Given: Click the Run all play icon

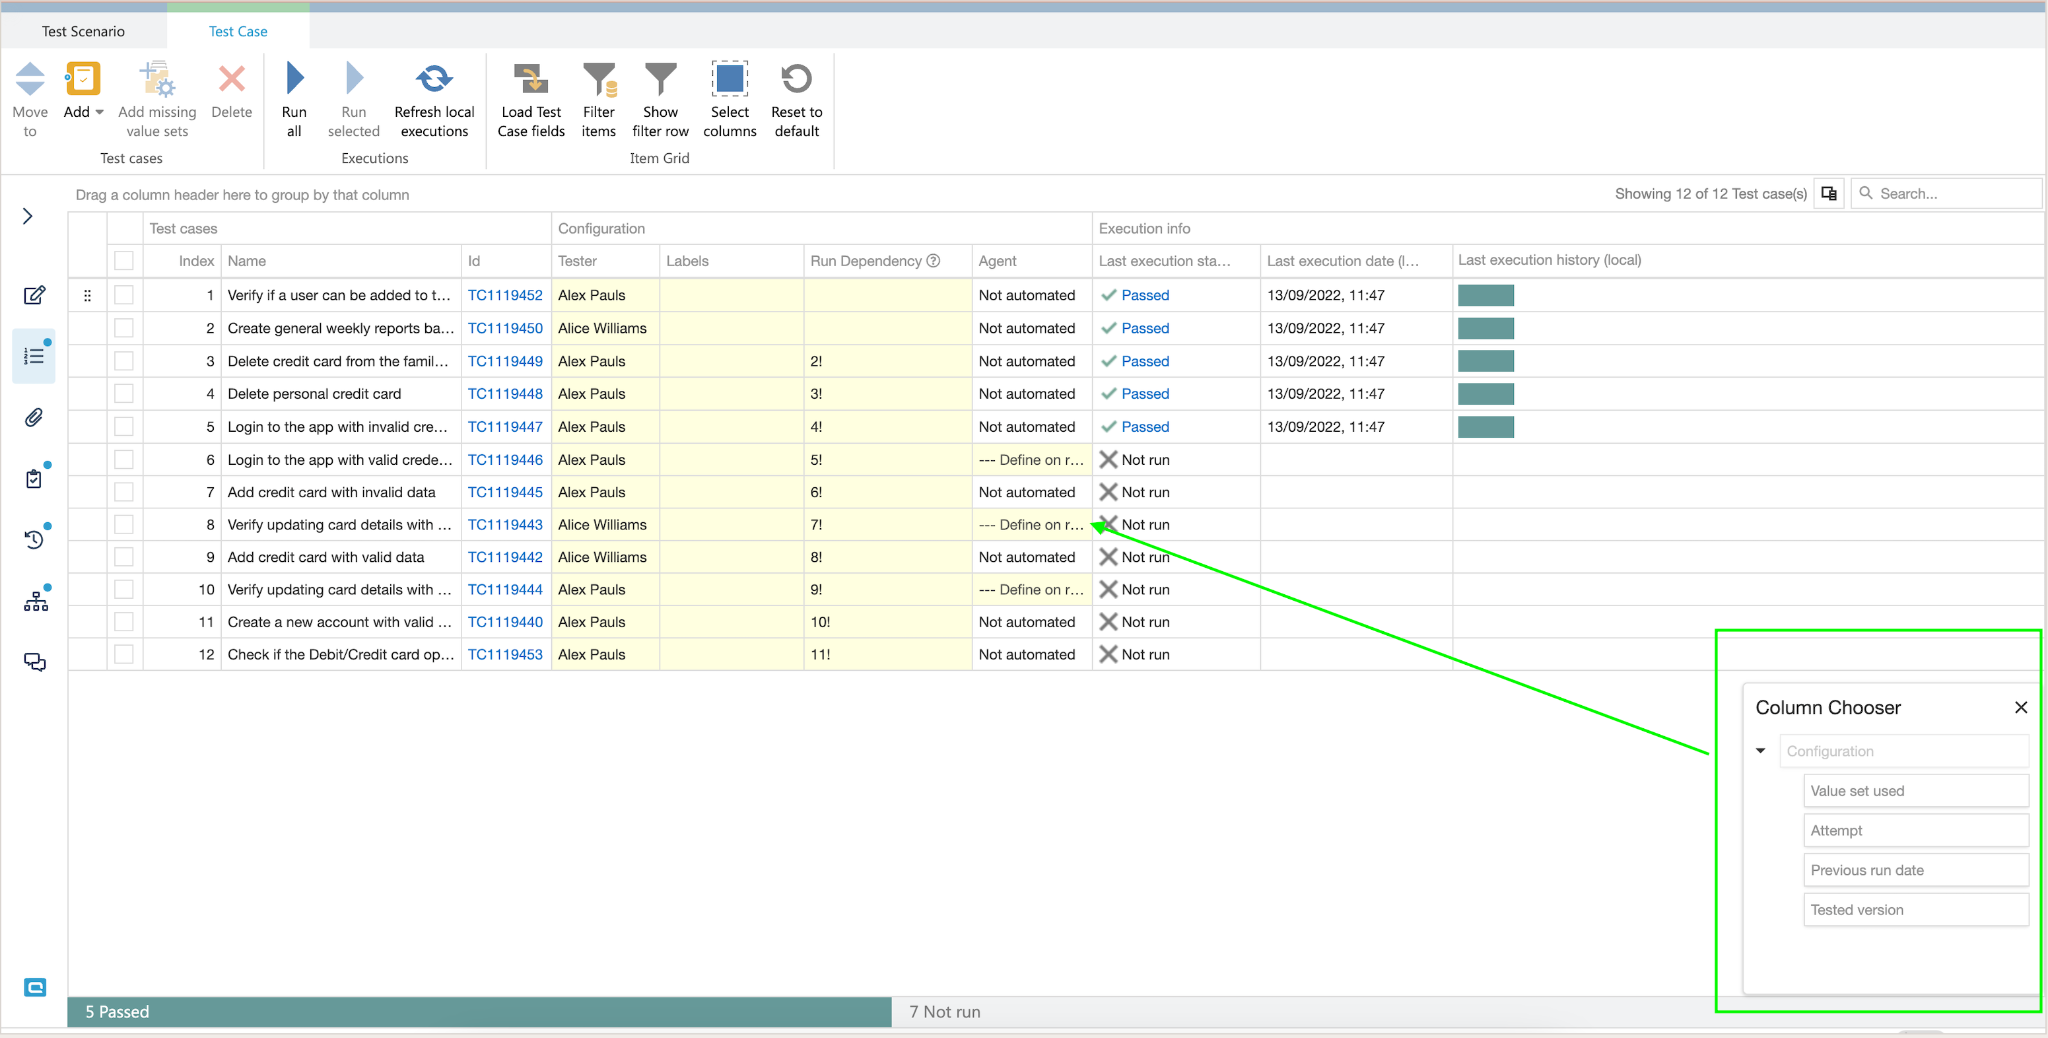Looking at the screenshot, I should 294,80.
